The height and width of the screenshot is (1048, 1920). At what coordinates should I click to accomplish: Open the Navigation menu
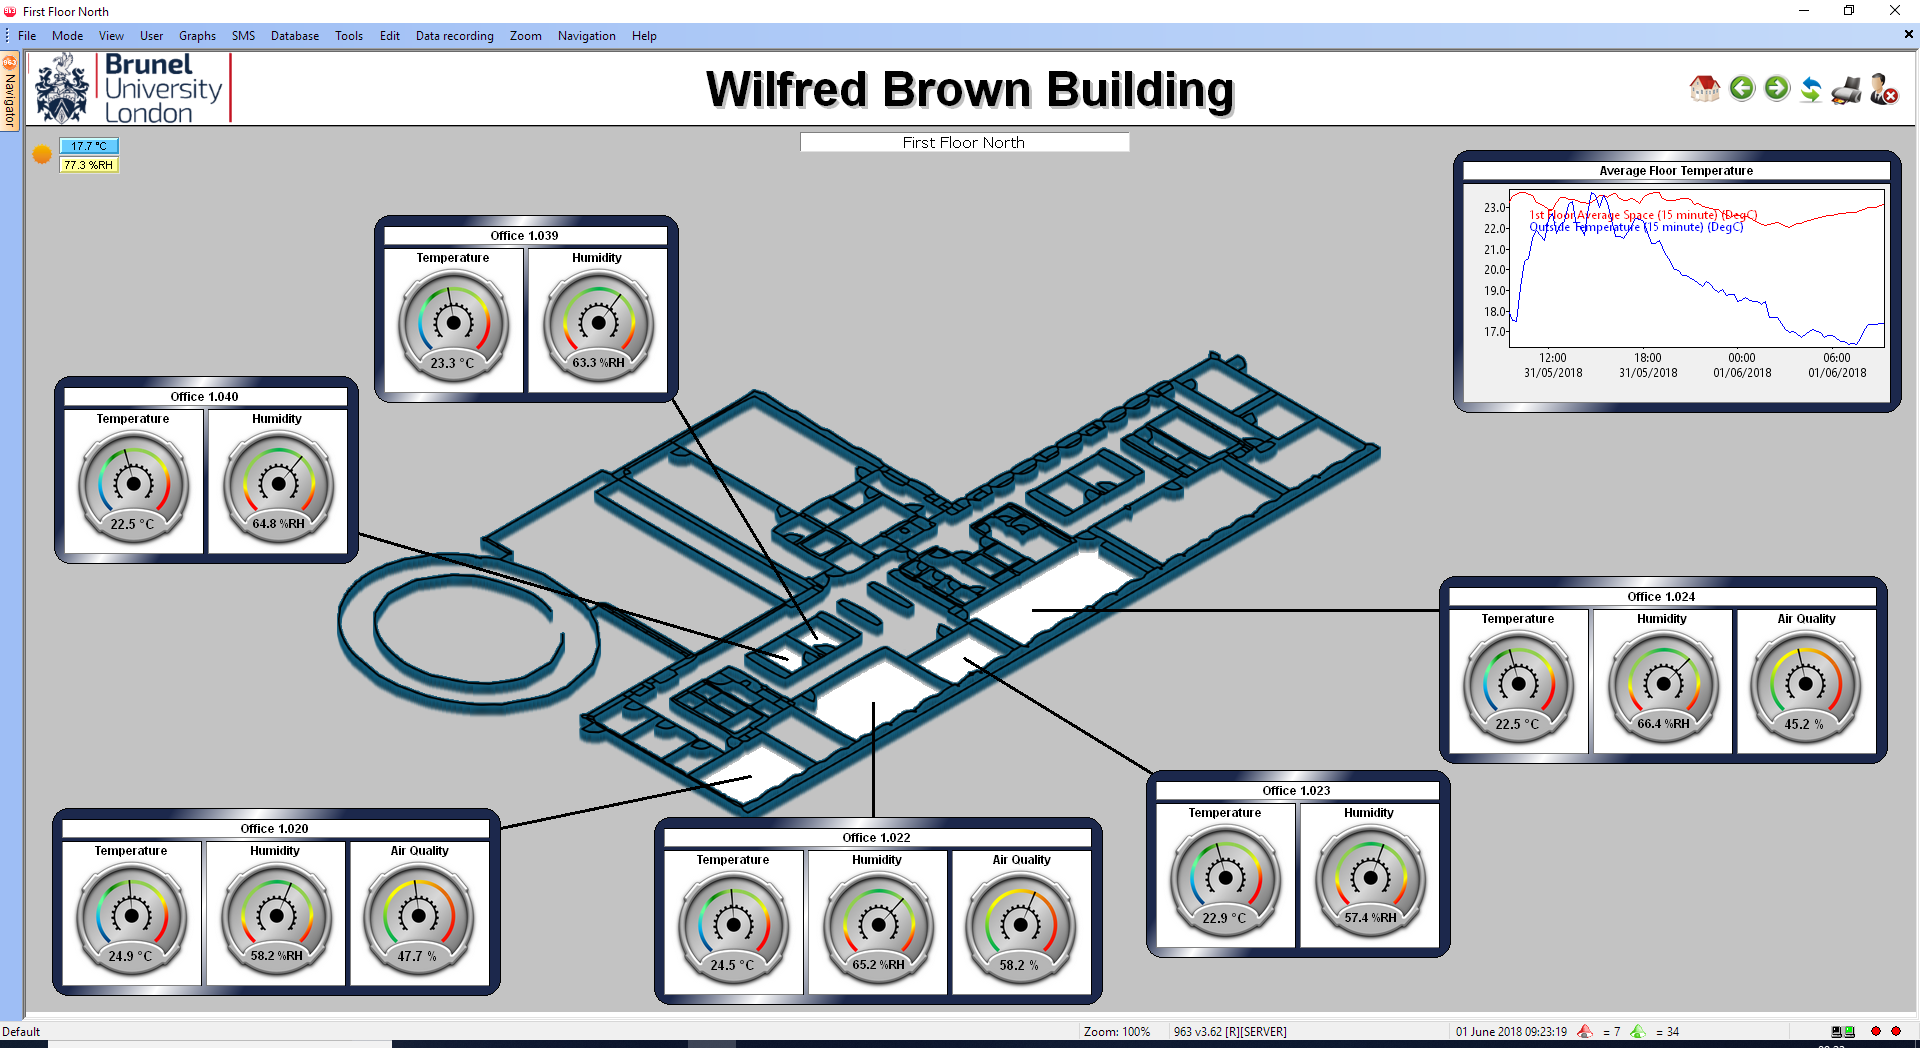tap(586, 36)
